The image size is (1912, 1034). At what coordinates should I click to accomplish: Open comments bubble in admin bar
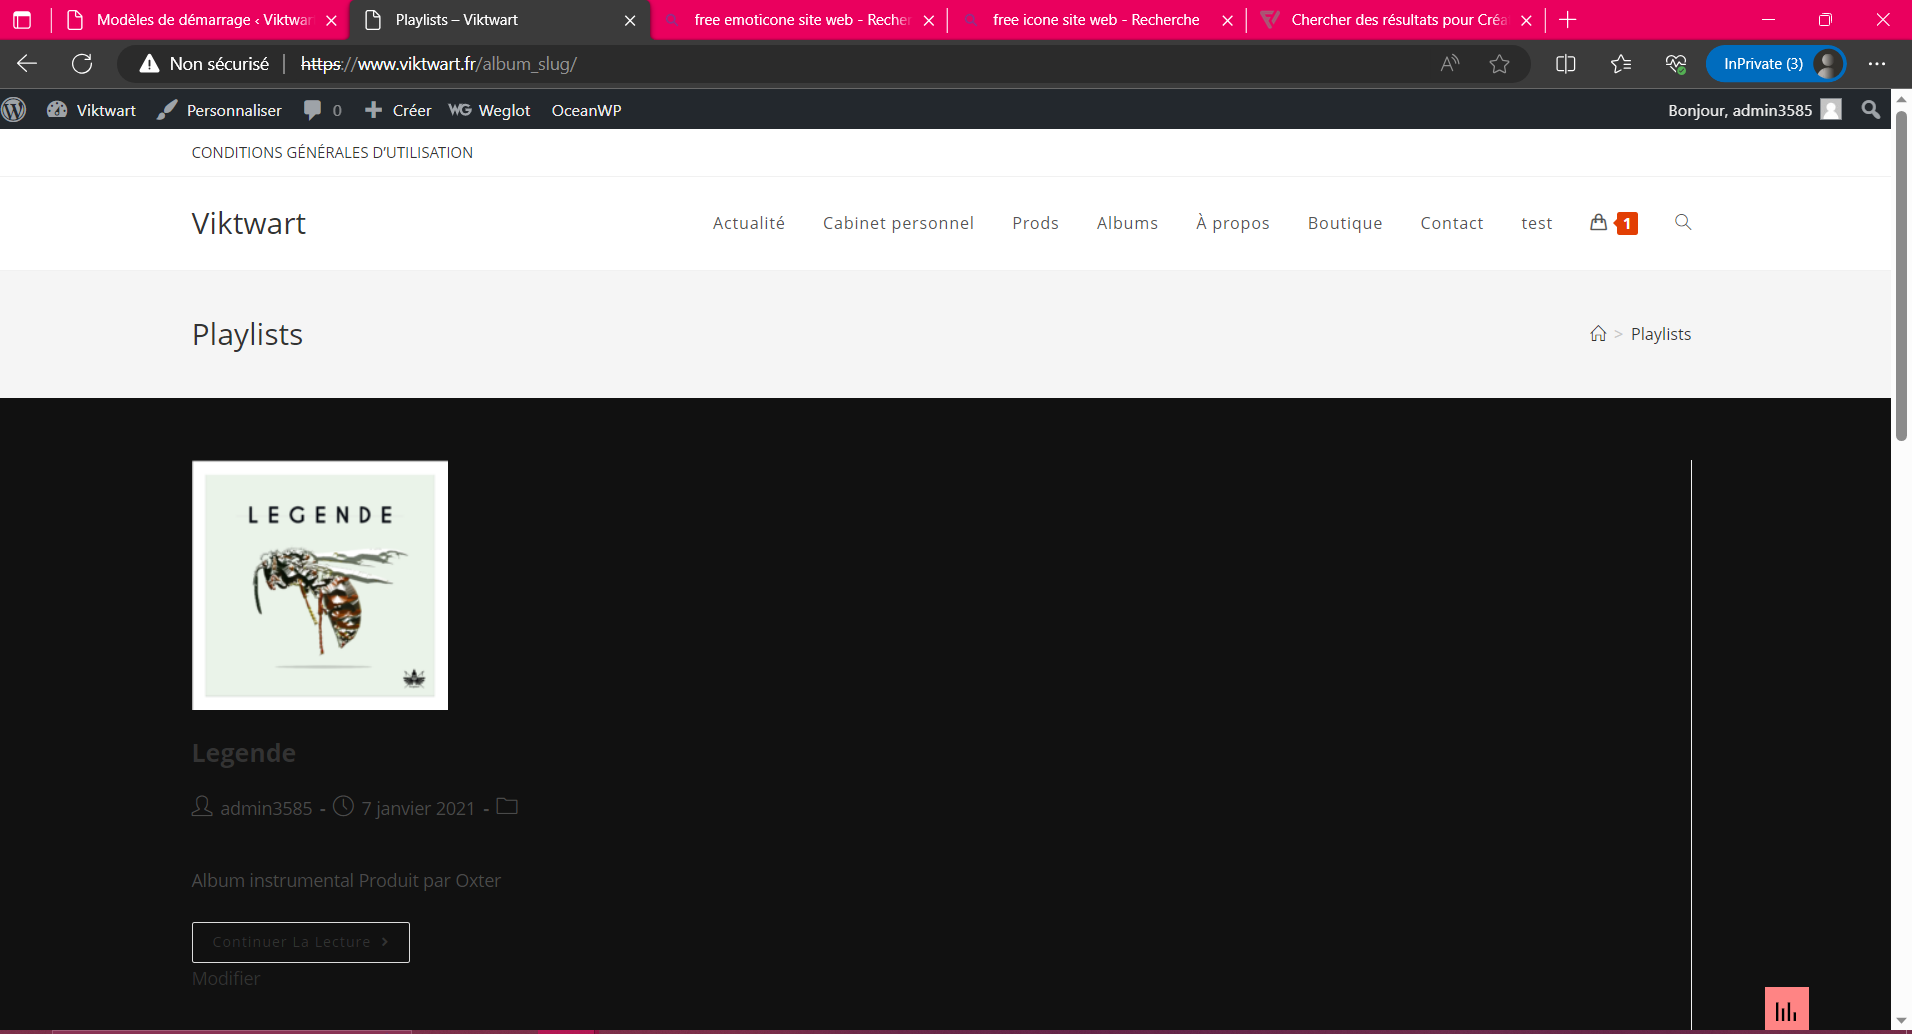click(323, 110)
